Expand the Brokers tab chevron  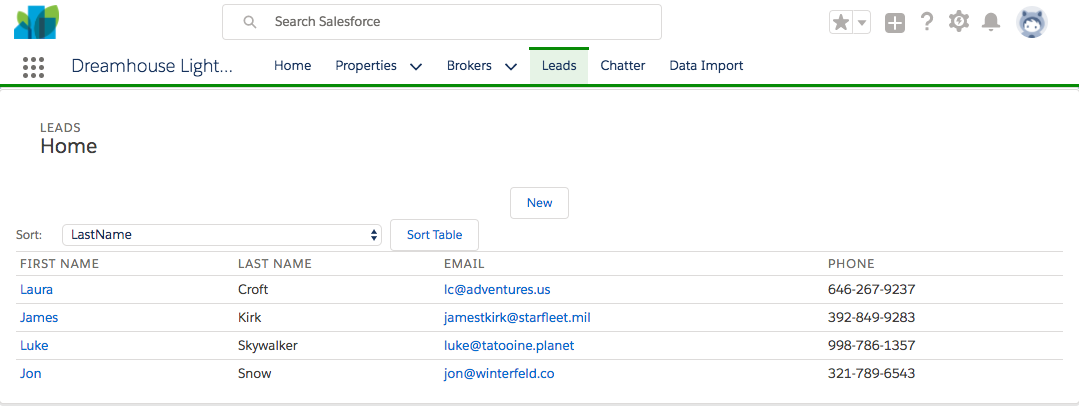[511, 67]
